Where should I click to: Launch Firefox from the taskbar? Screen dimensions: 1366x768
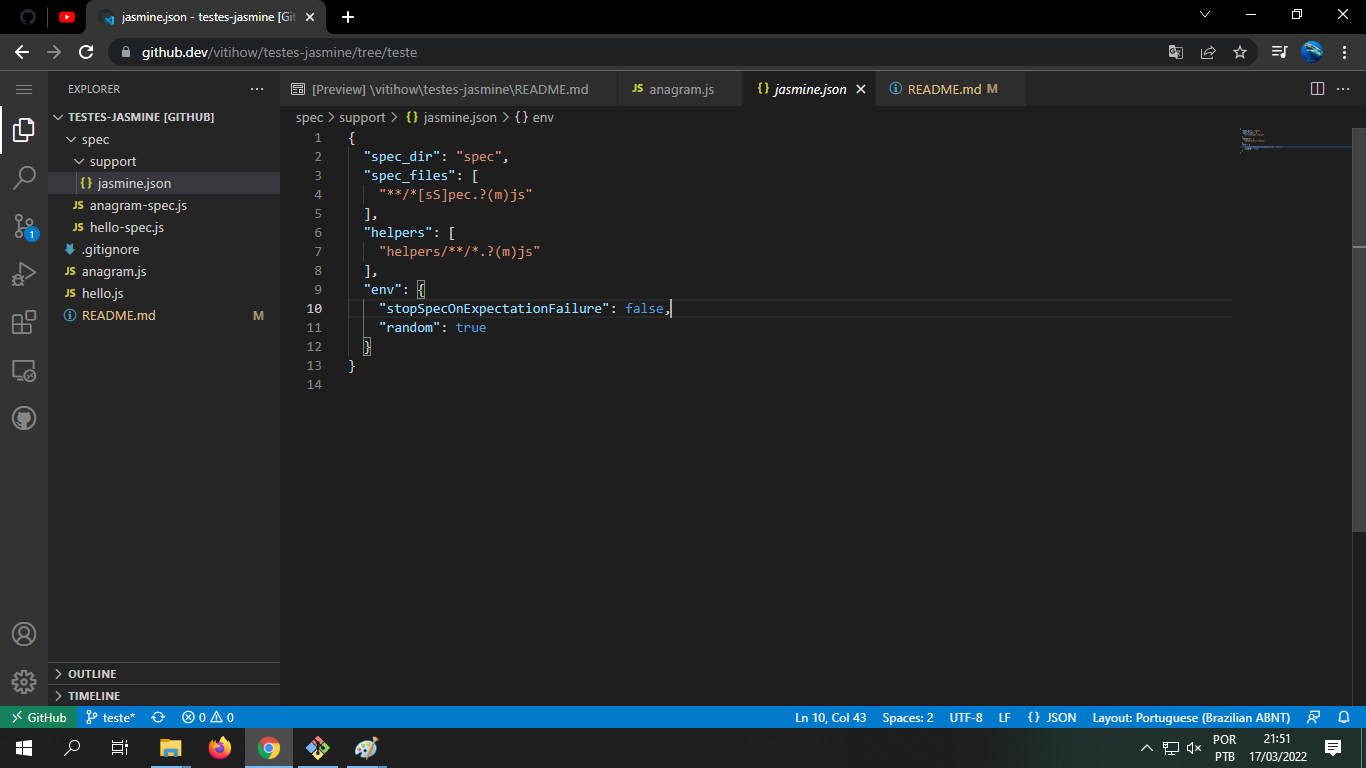pyautogui.click(x=220, y=748)
